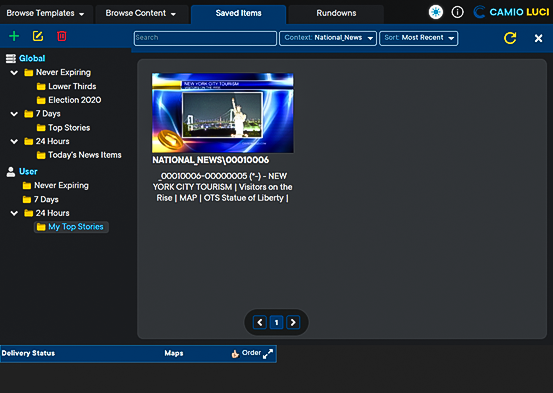The width and height of the screenshot is (553, 393).
Task: Select Global Never Expiring folder
Action: 57,72
